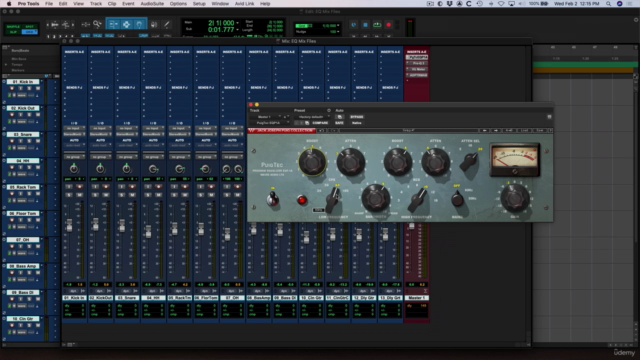Open first channel's output selector dropdown
Image resolution: width=640 pixels, height=360 pixels.
(74, 134)
